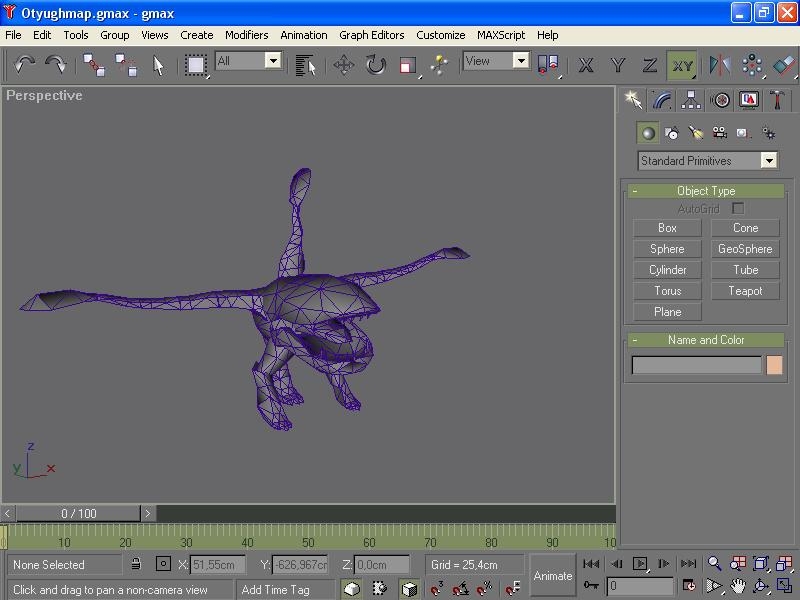The width and height of the screenshot is (800, 600).
Task: Pick the Pan hand viewport tool
Action: tap(738, 586)
